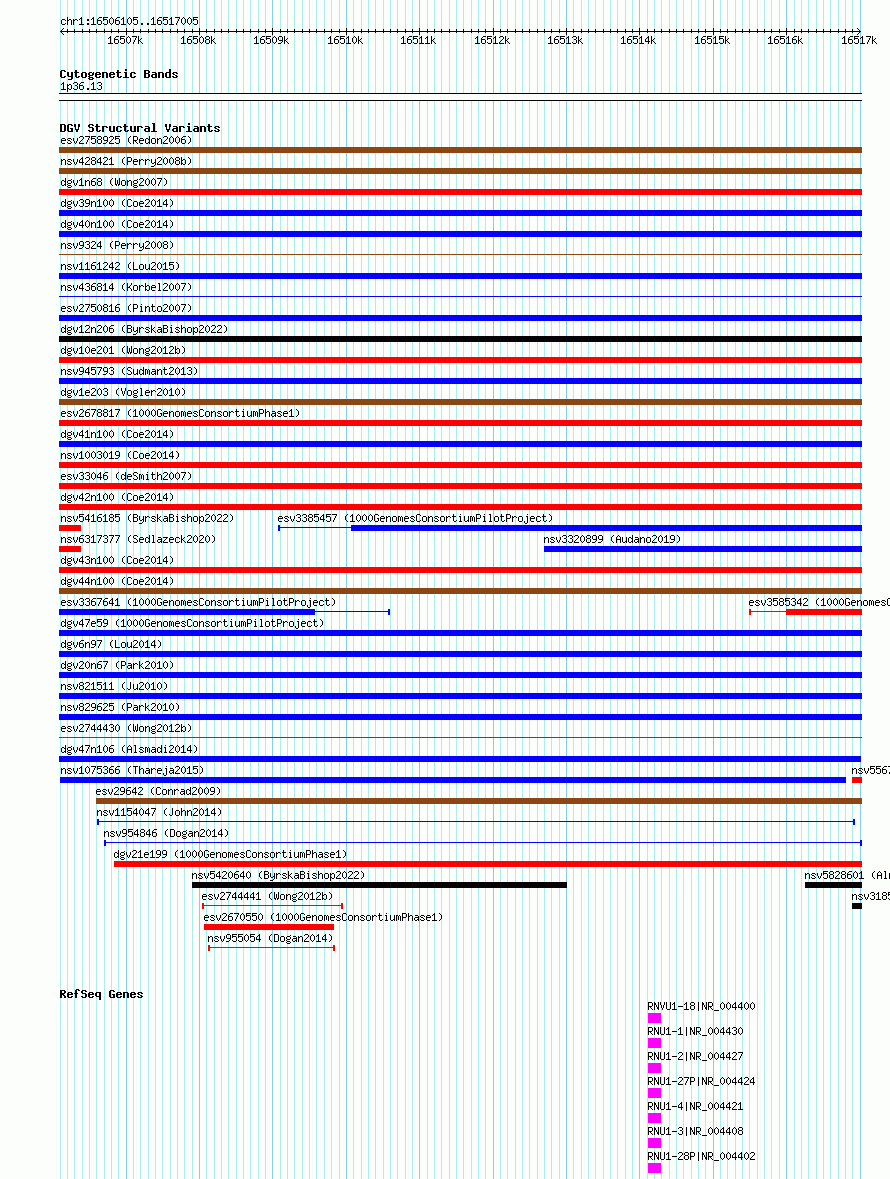Click the Cytogenetic Bands track title
890x1179 pixels.
point(119,74)
